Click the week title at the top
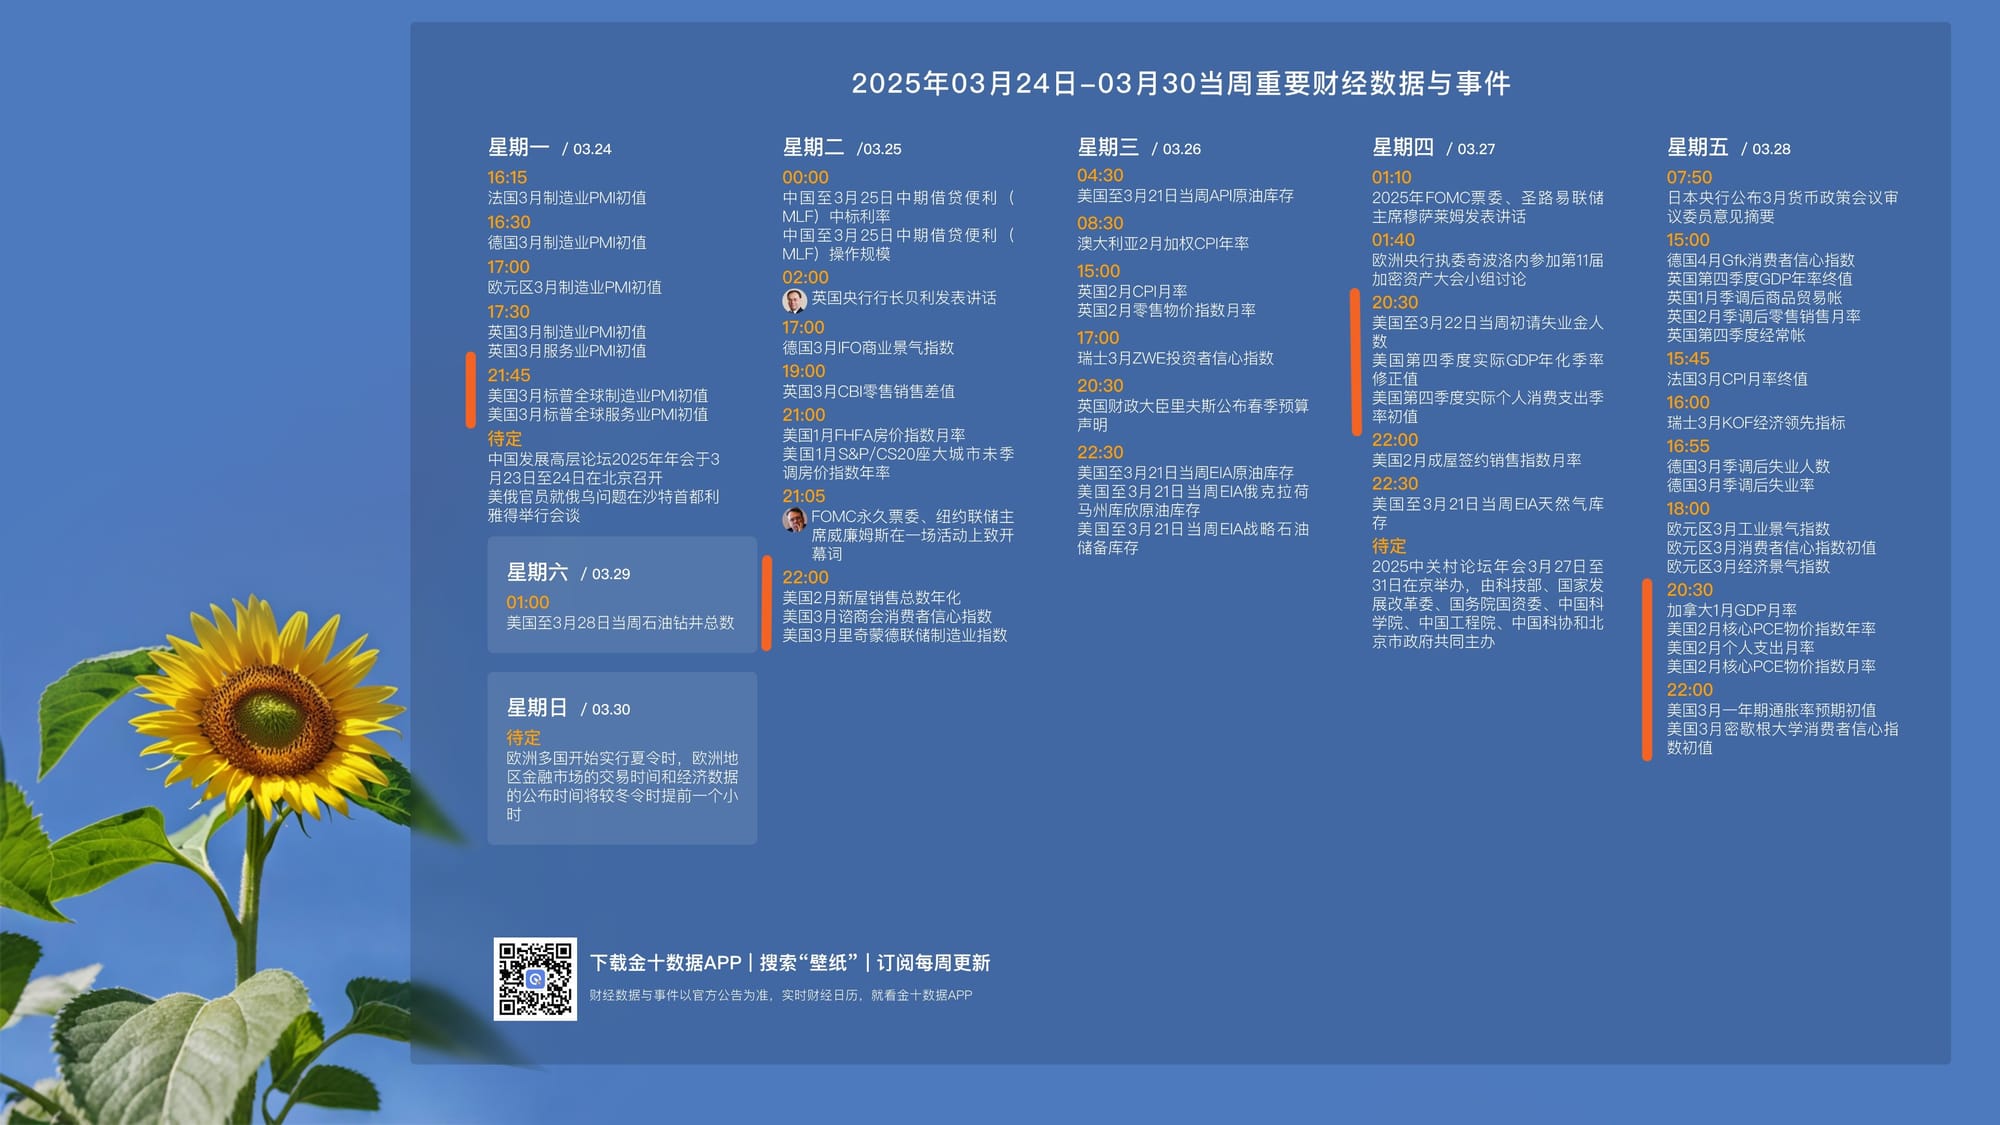2000x1125 pixels. pyautogui.click(x=1180, y=84)
